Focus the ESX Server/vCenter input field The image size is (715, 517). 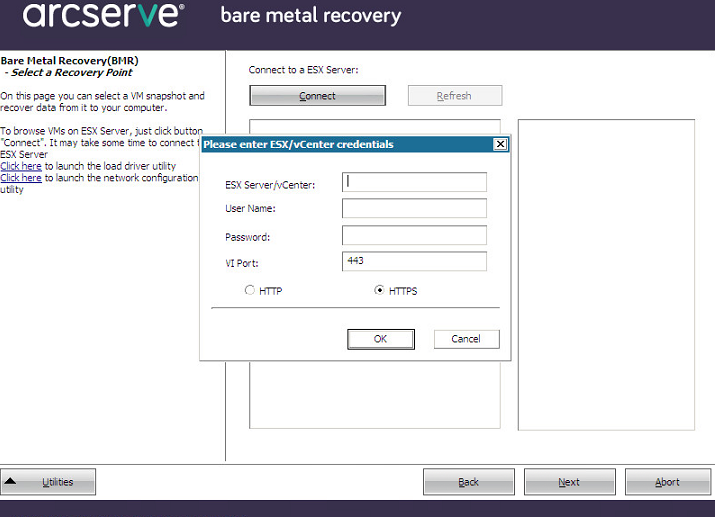pos(414,182)
